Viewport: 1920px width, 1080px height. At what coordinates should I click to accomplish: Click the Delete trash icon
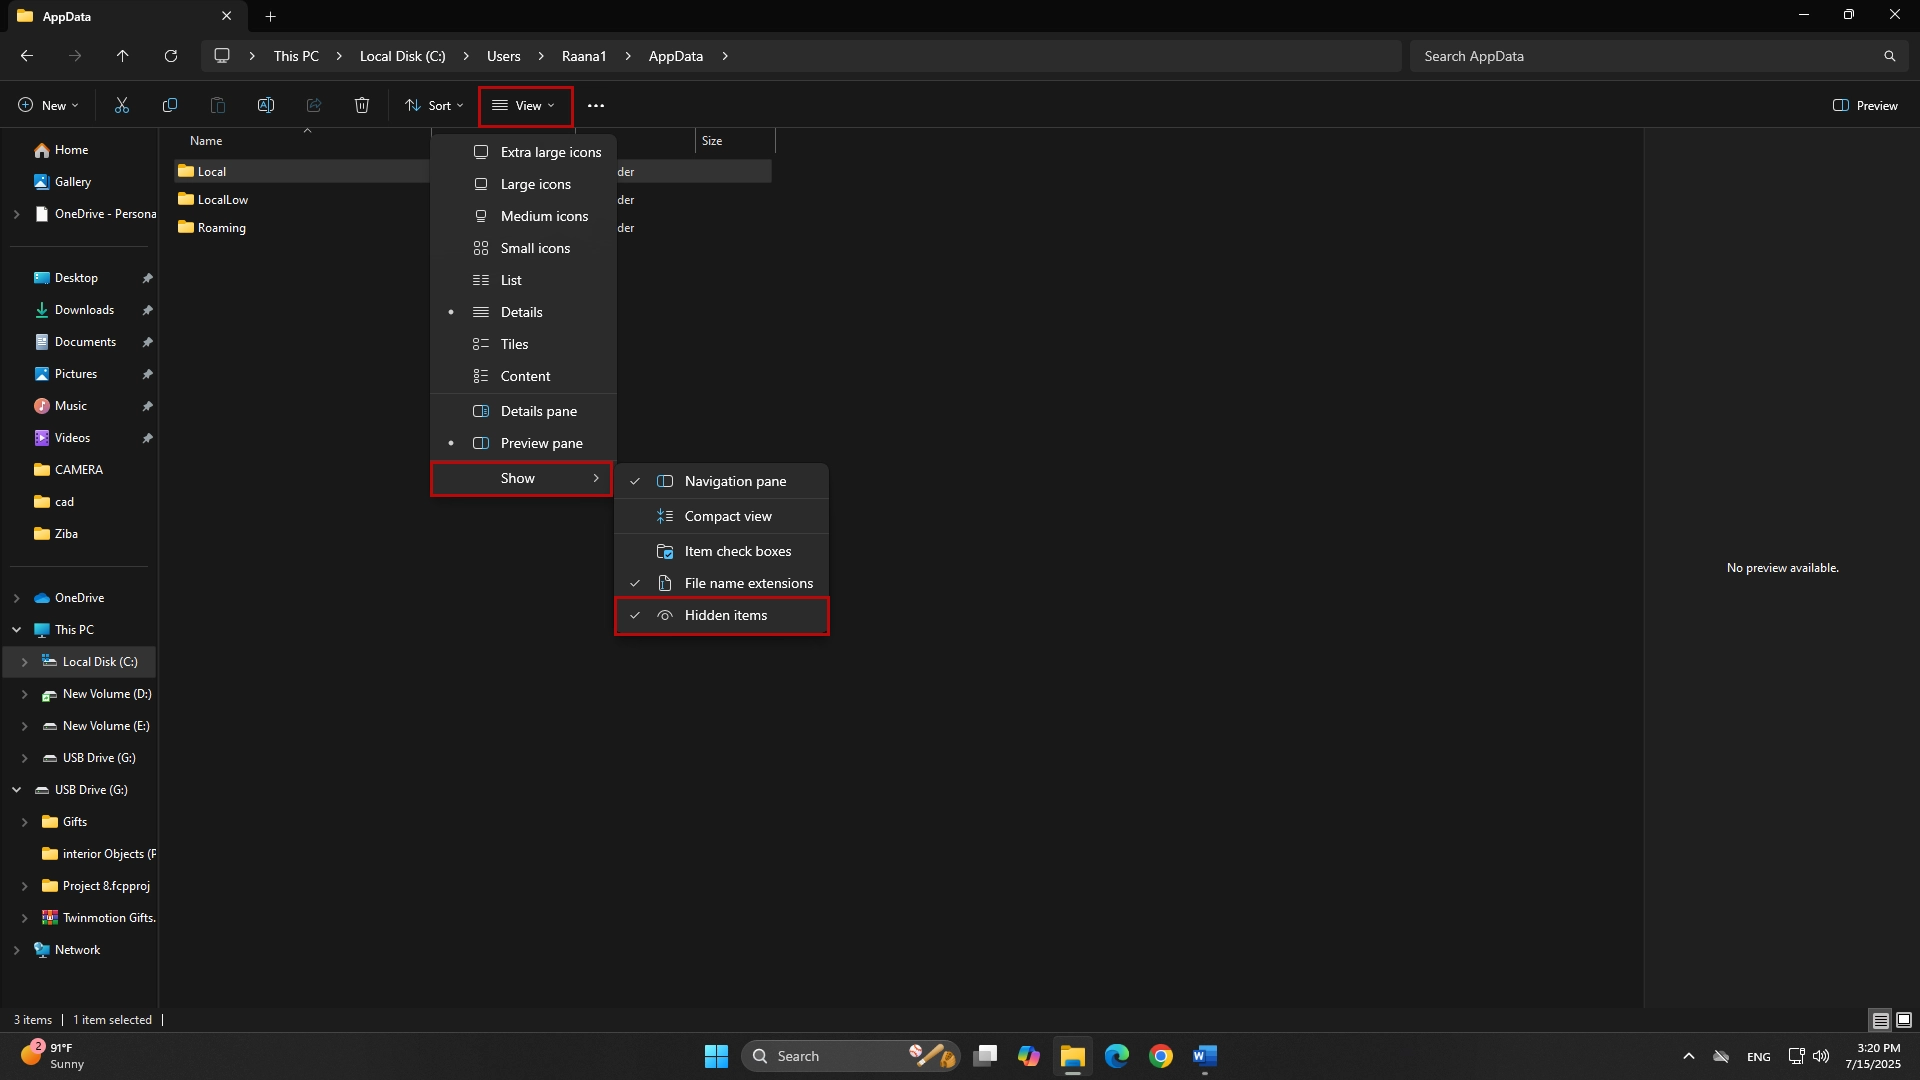362,105
